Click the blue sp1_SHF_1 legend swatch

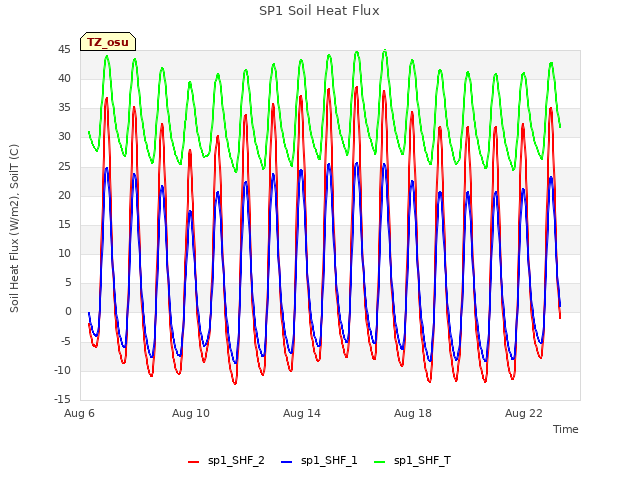pos(287,462)
